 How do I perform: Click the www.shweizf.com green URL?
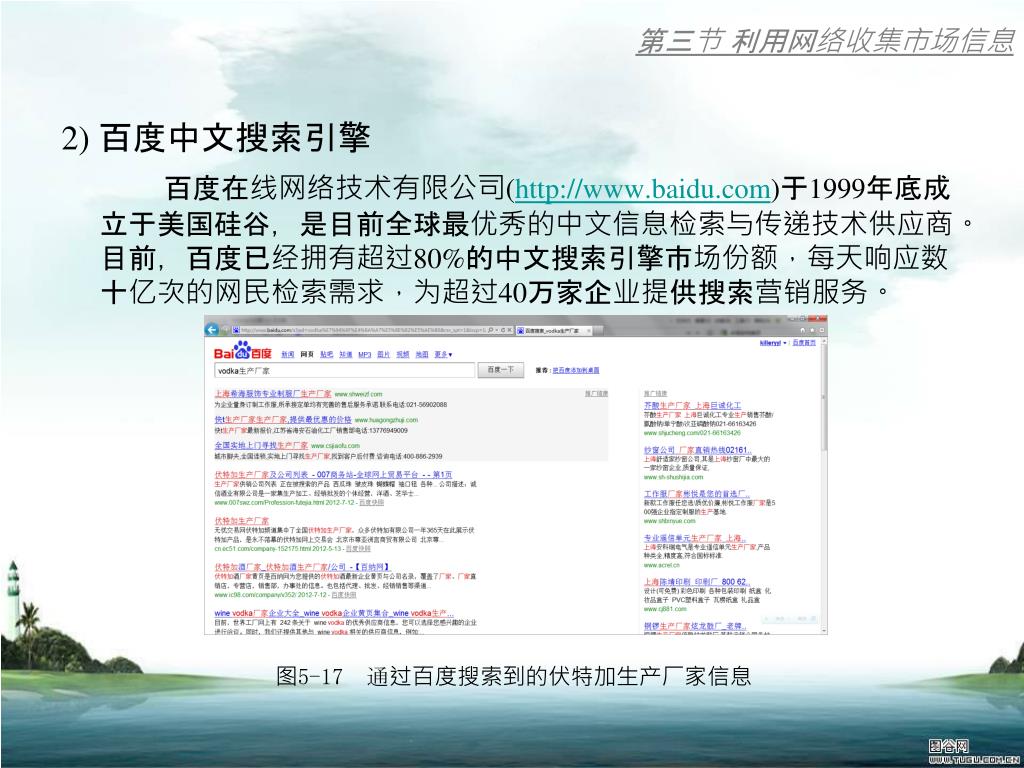[x=358, y=394]
